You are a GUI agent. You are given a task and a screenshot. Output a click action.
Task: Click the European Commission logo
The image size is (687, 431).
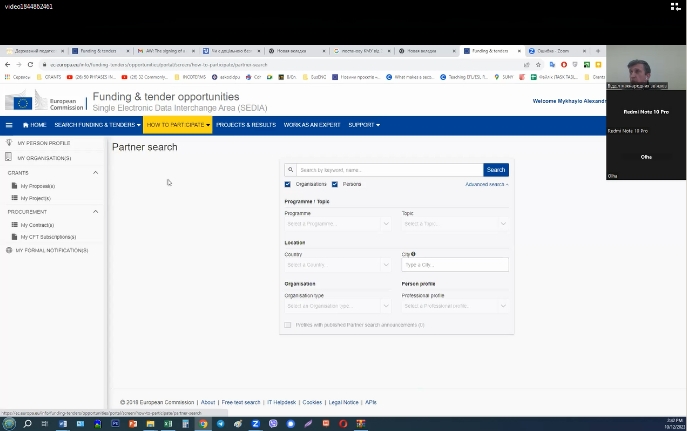(44, 101)
